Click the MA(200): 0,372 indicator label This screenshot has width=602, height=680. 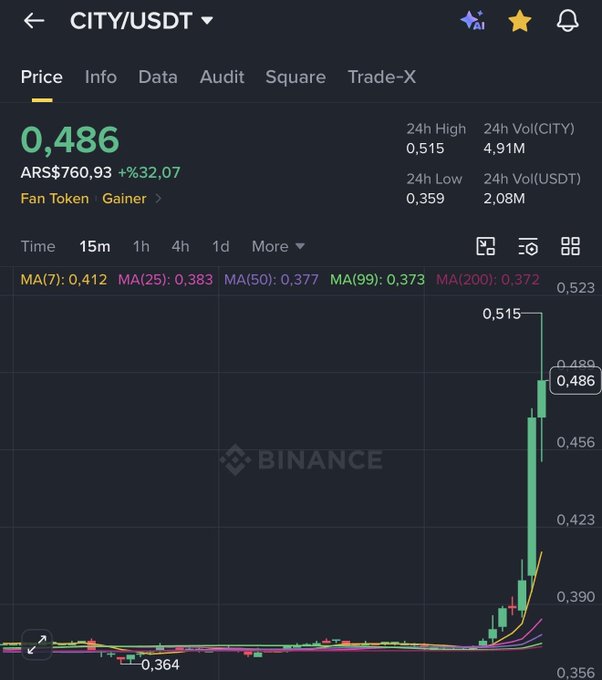tap(488, 279)
